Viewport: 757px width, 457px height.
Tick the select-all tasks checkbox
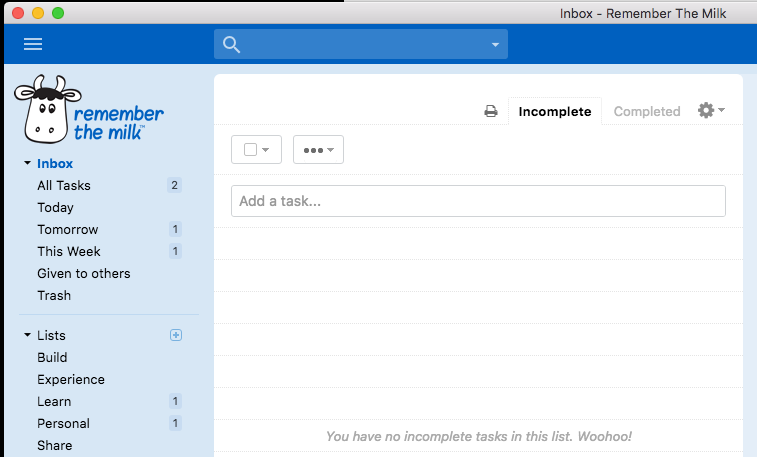251,150
